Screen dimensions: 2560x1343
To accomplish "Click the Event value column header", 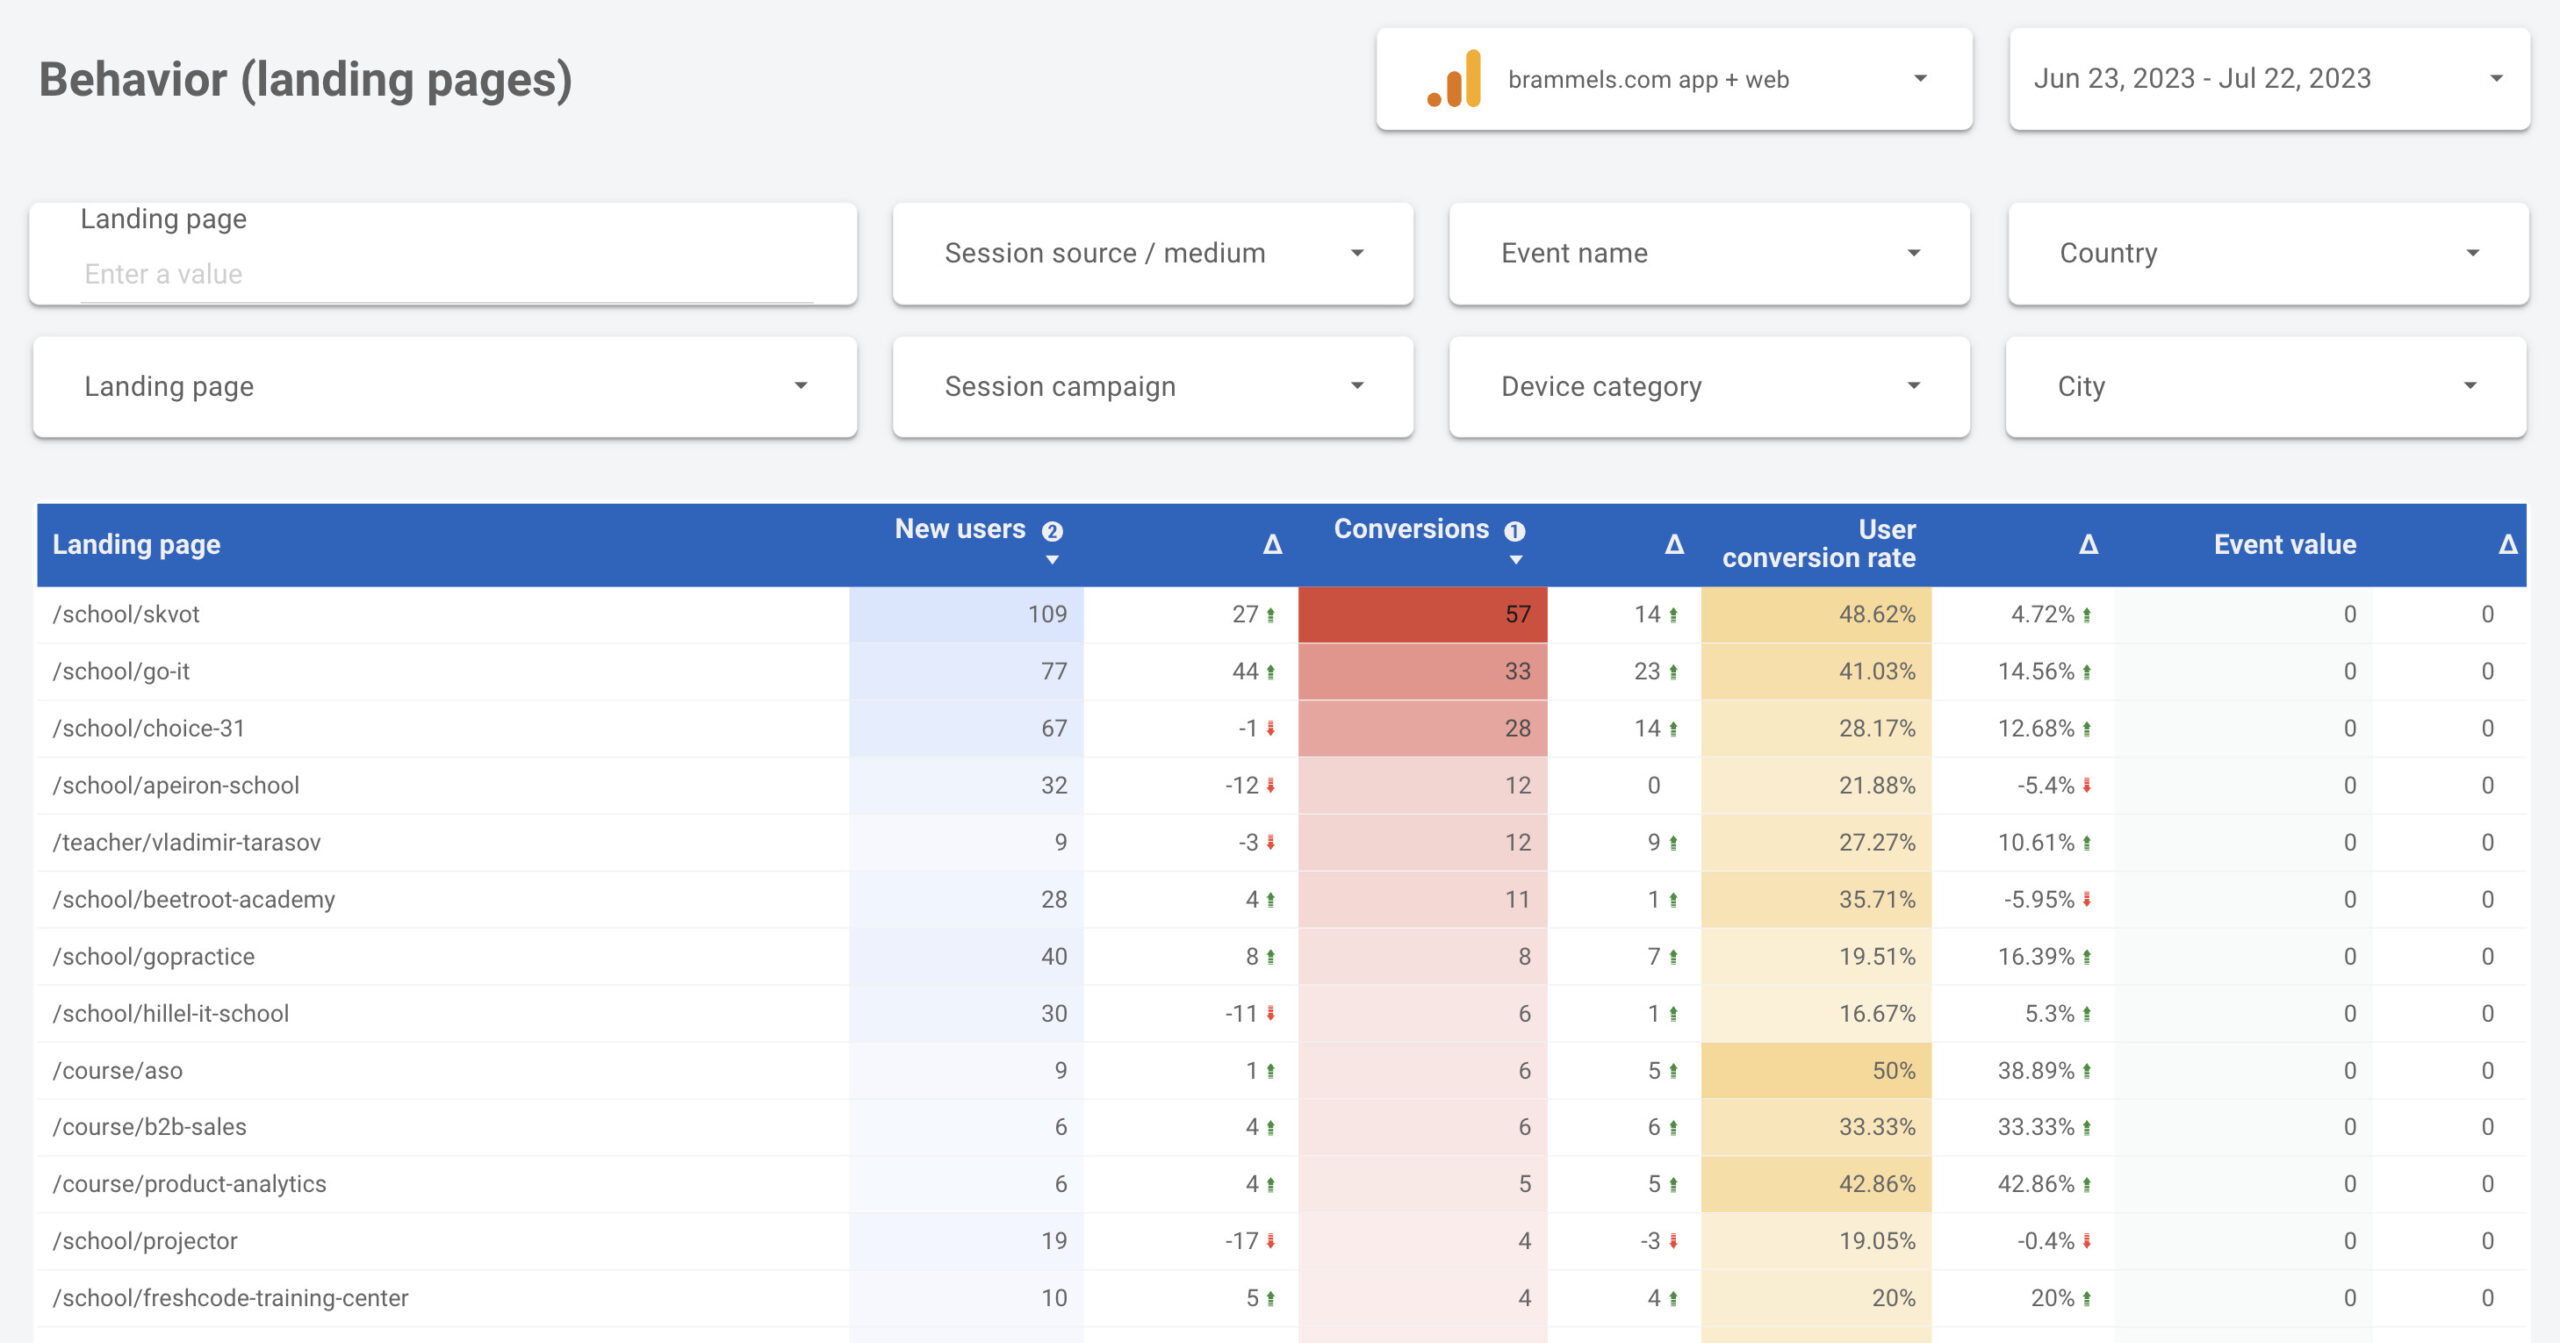I will pos(2284,545).
